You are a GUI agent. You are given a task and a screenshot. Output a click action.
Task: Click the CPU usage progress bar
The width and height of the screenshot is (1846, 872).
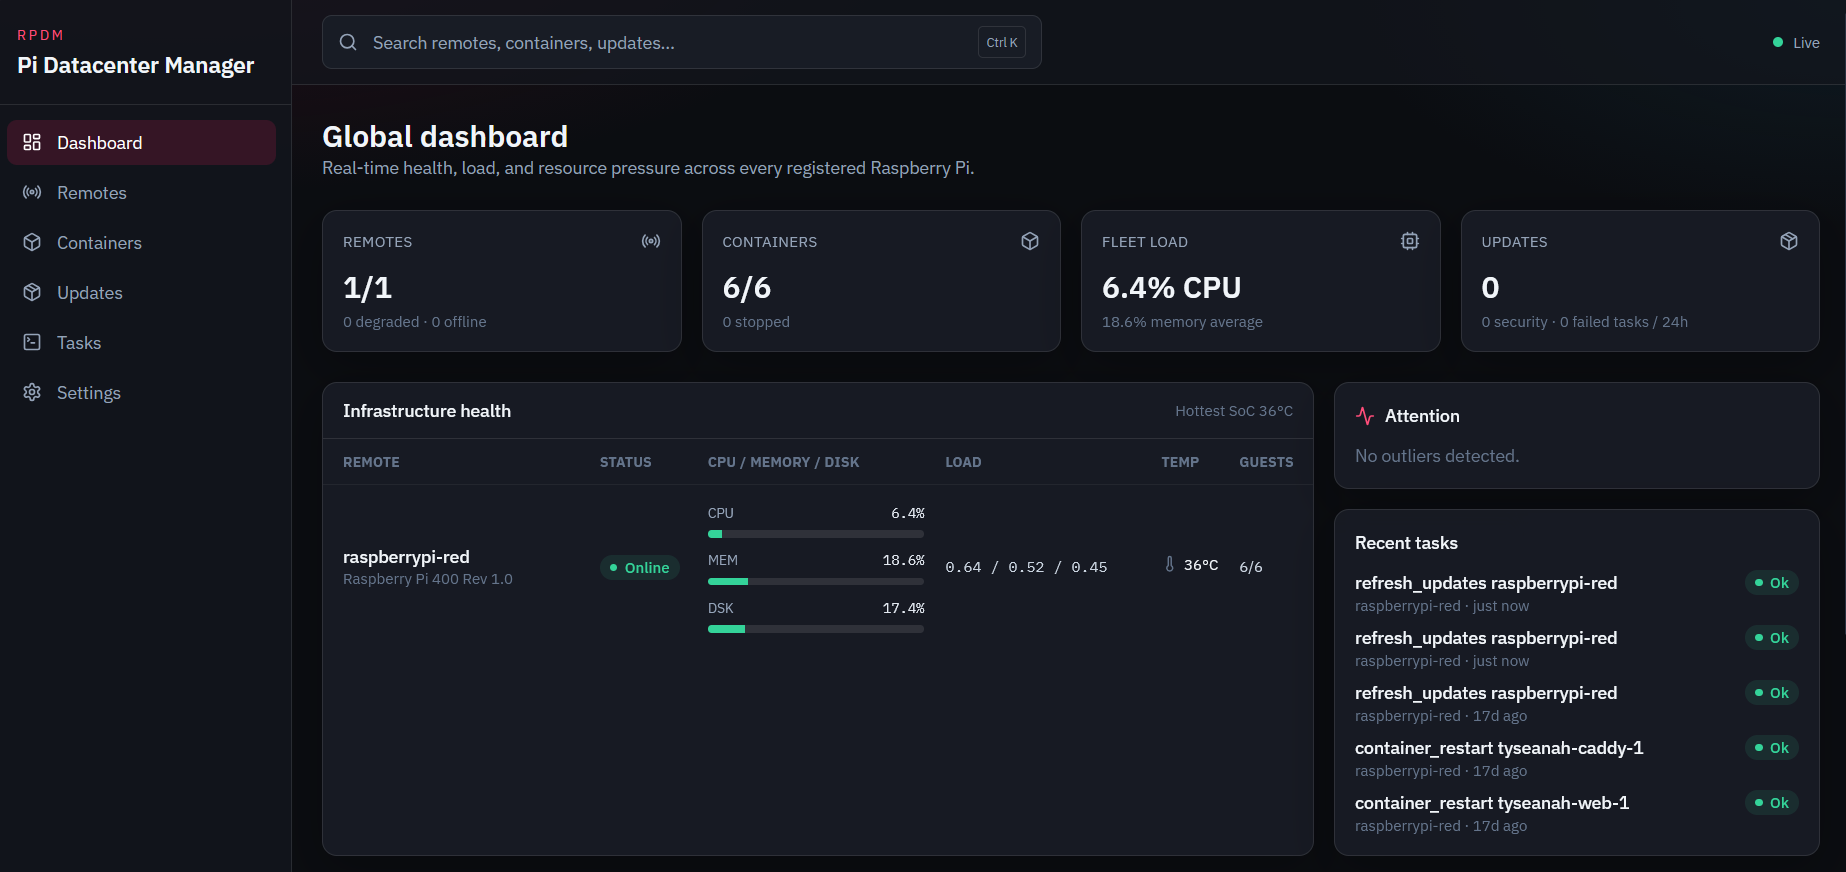click(816, 534)
